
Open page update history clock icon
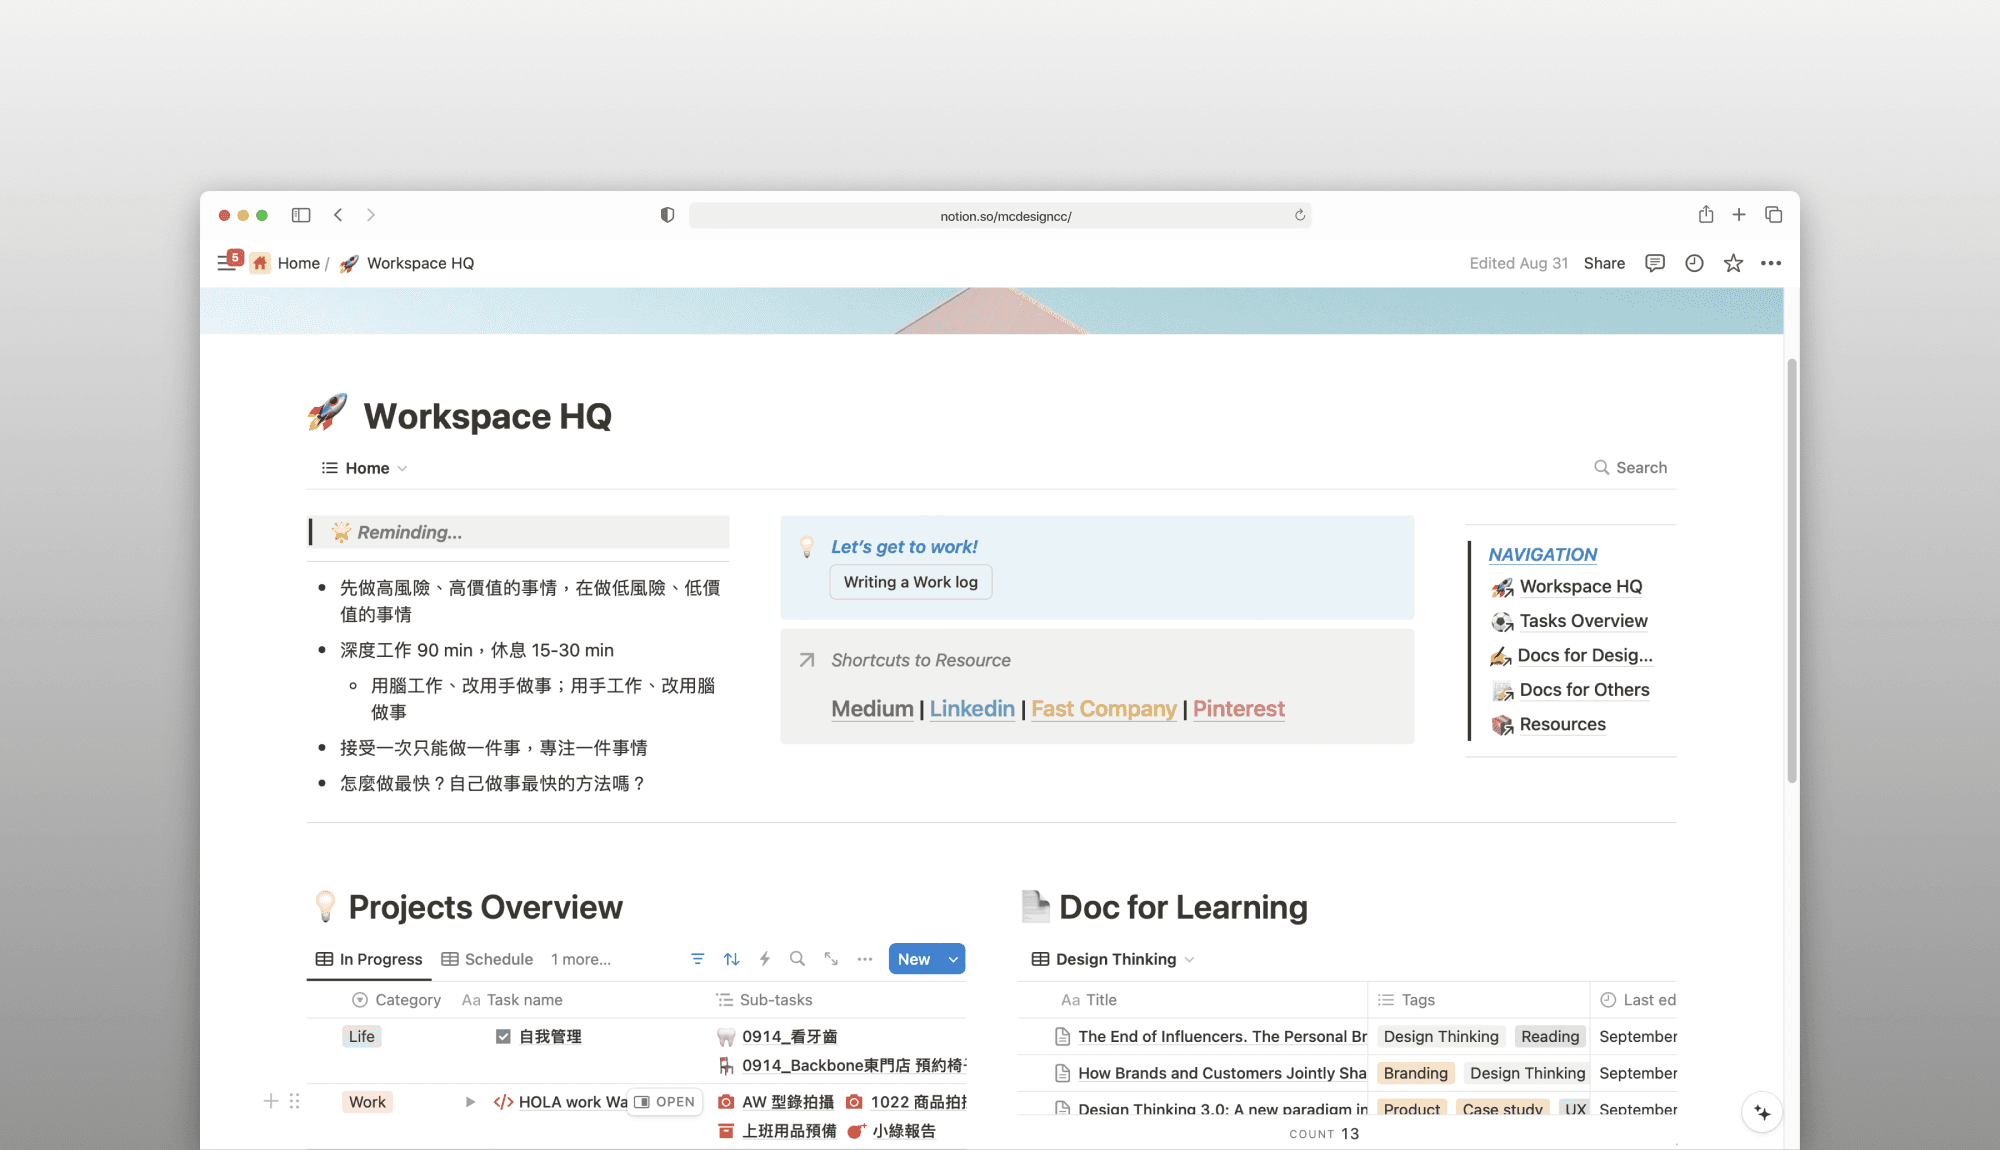[x=1694, y=263]
